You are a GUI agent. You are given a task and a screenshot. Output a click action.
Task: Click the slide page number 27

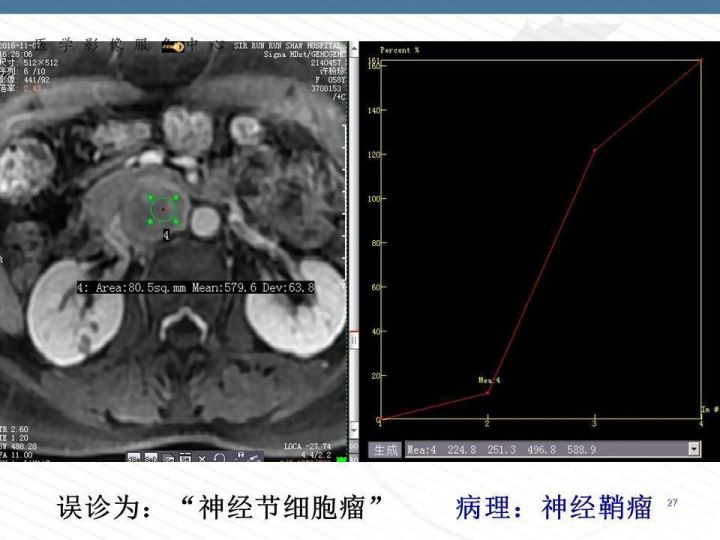[672, 503]
